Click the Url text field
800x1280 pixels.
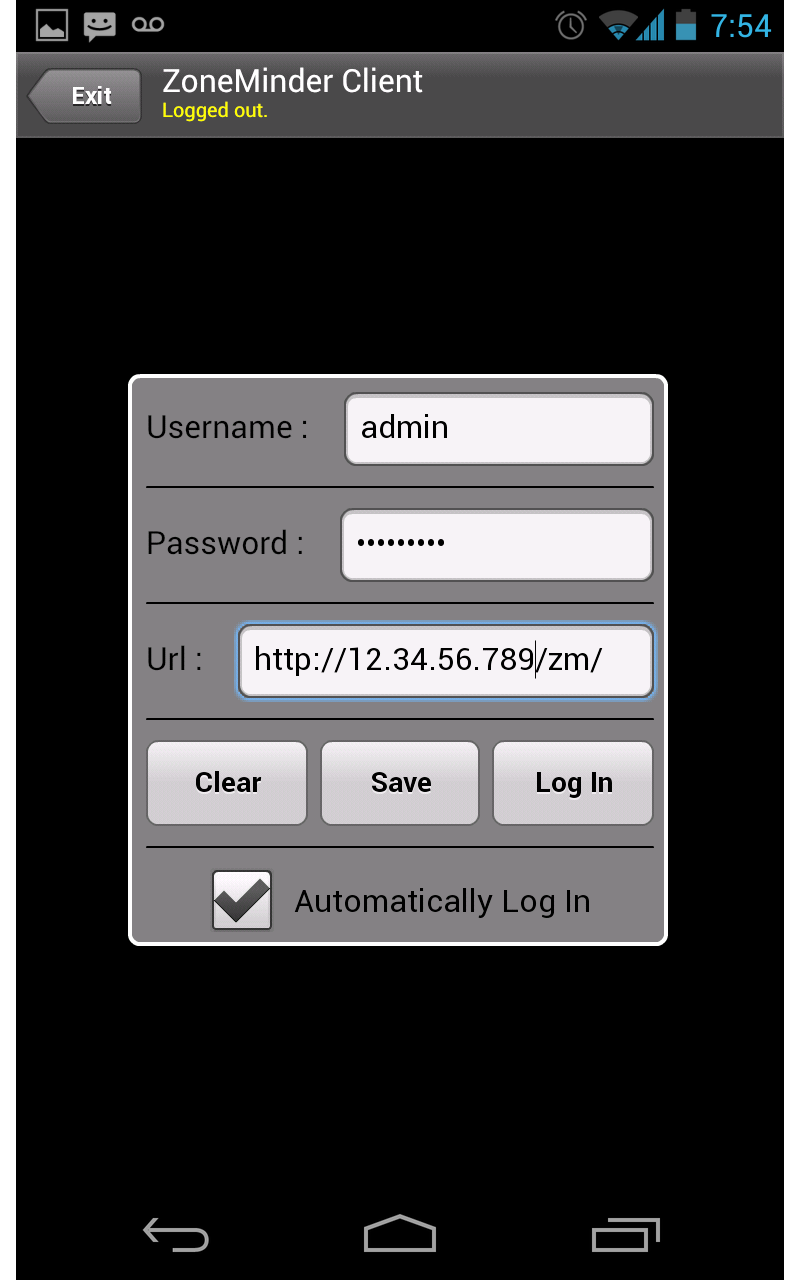(446, 661)
